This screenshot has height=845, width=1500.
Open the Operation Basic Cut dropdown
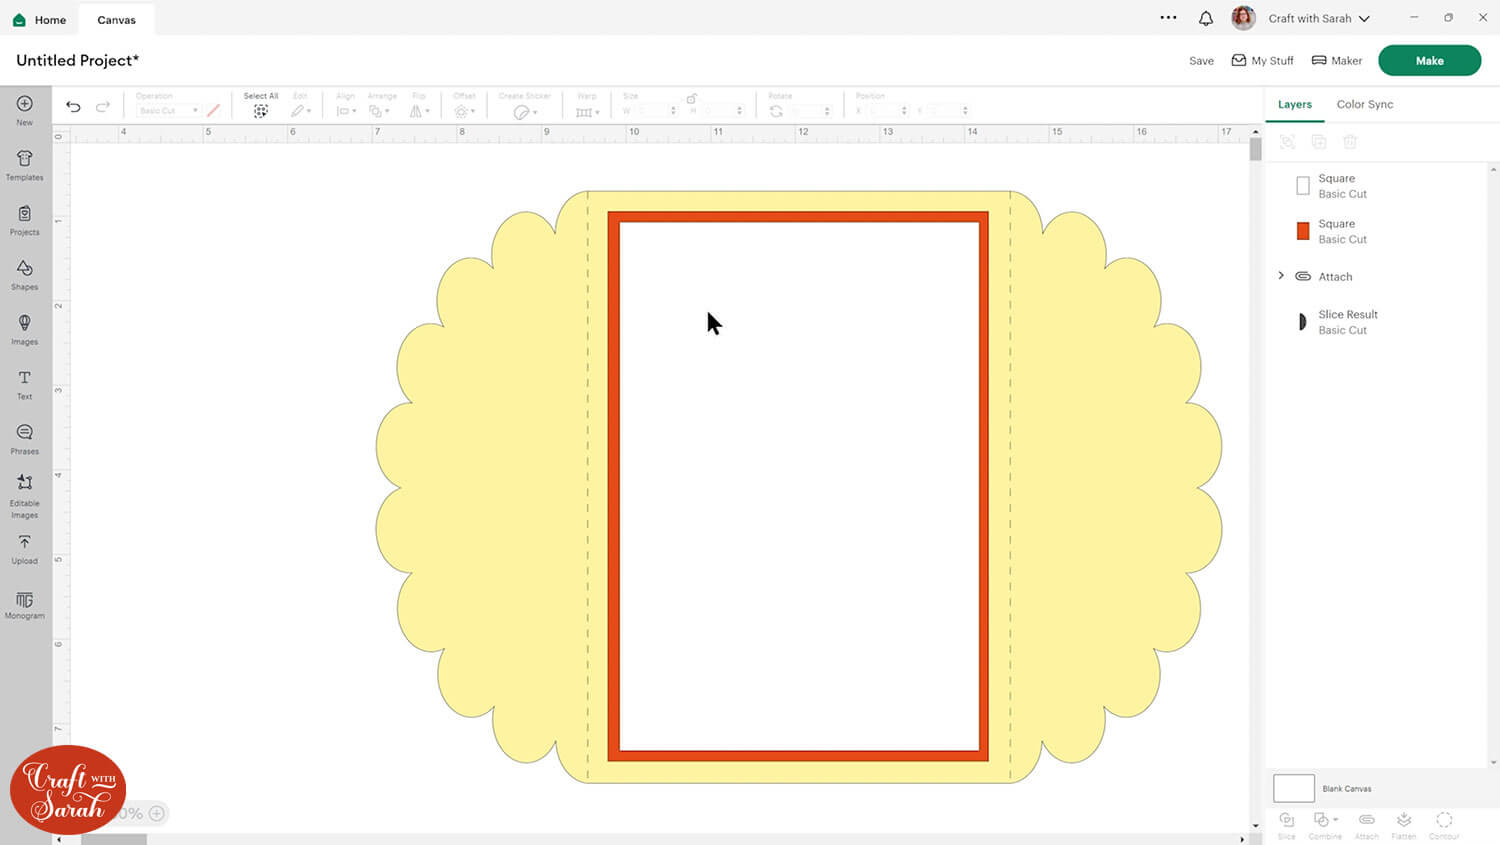(x=168, y=111)
